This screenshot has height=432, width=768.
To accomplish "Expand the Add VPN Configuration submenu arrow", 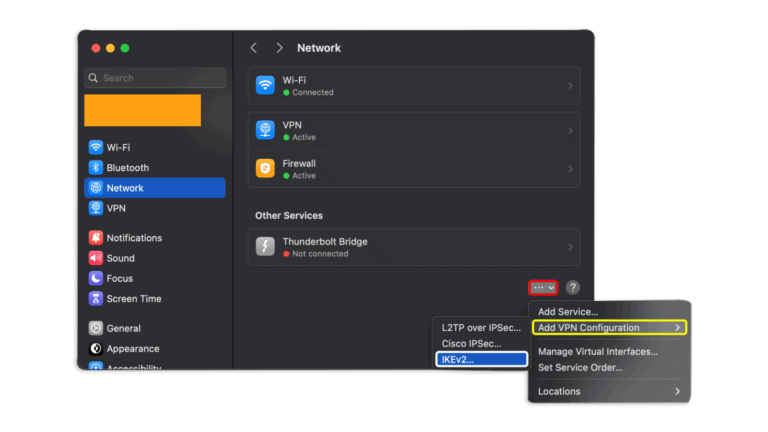I will tap(677, 328).
